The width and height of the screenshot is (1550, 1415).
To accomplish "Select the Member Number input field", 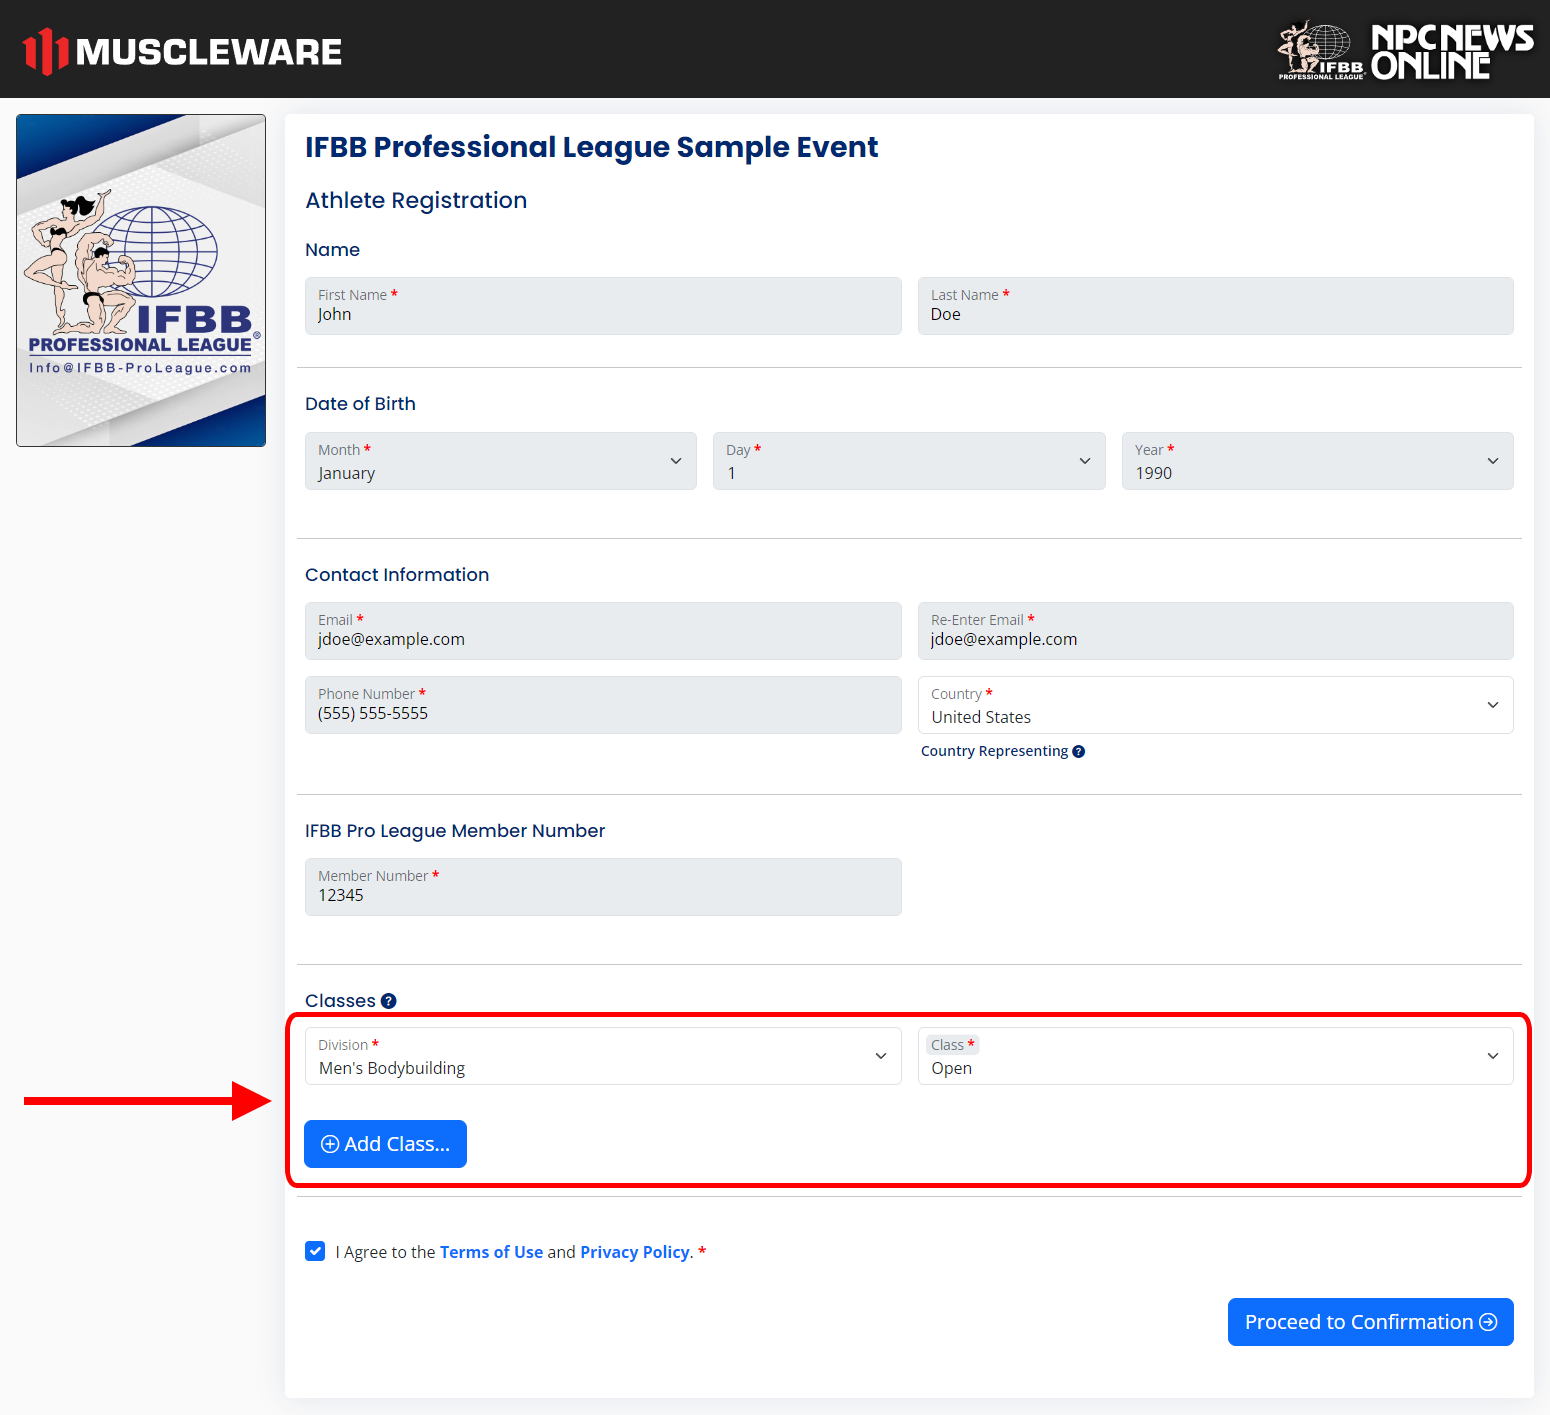I will click(602, 887).
